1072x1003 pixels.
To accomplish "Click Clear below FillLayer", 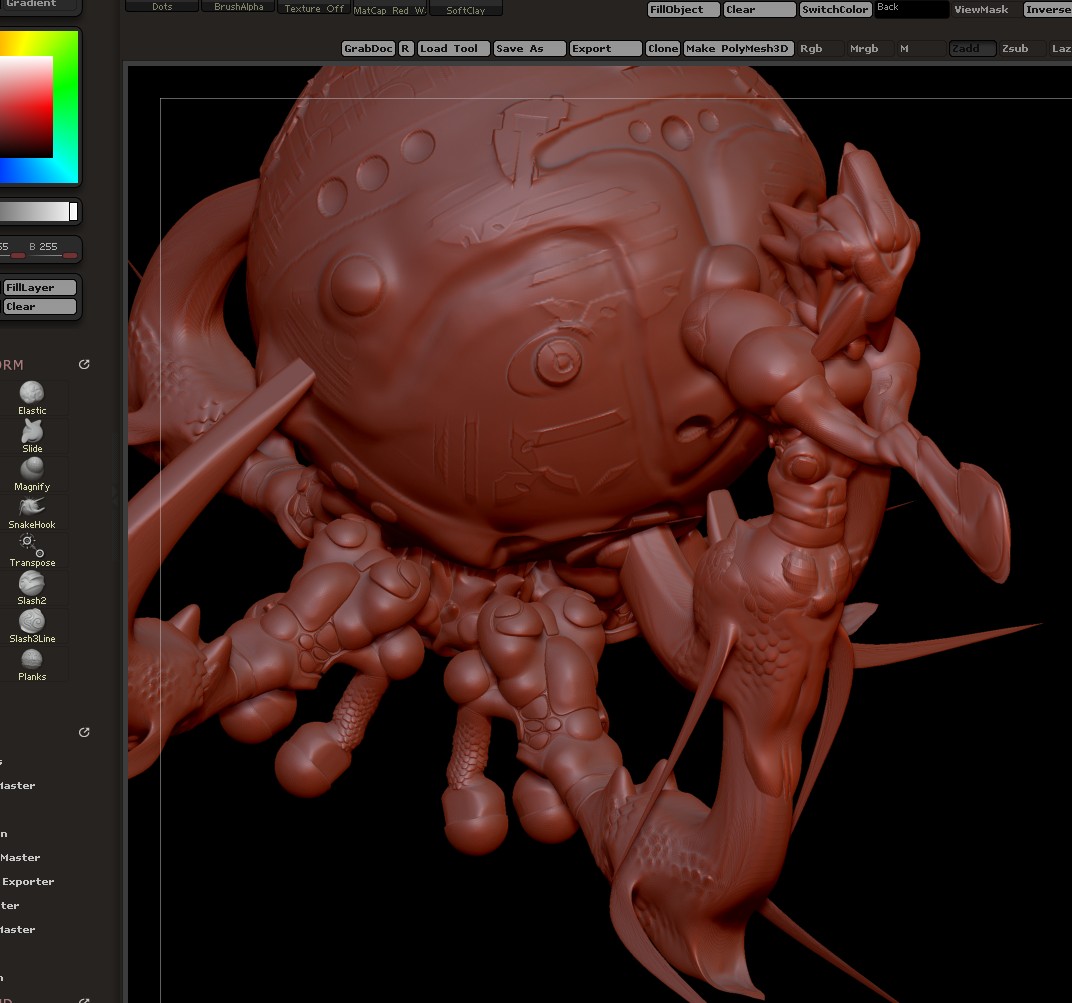I will 40,307.
